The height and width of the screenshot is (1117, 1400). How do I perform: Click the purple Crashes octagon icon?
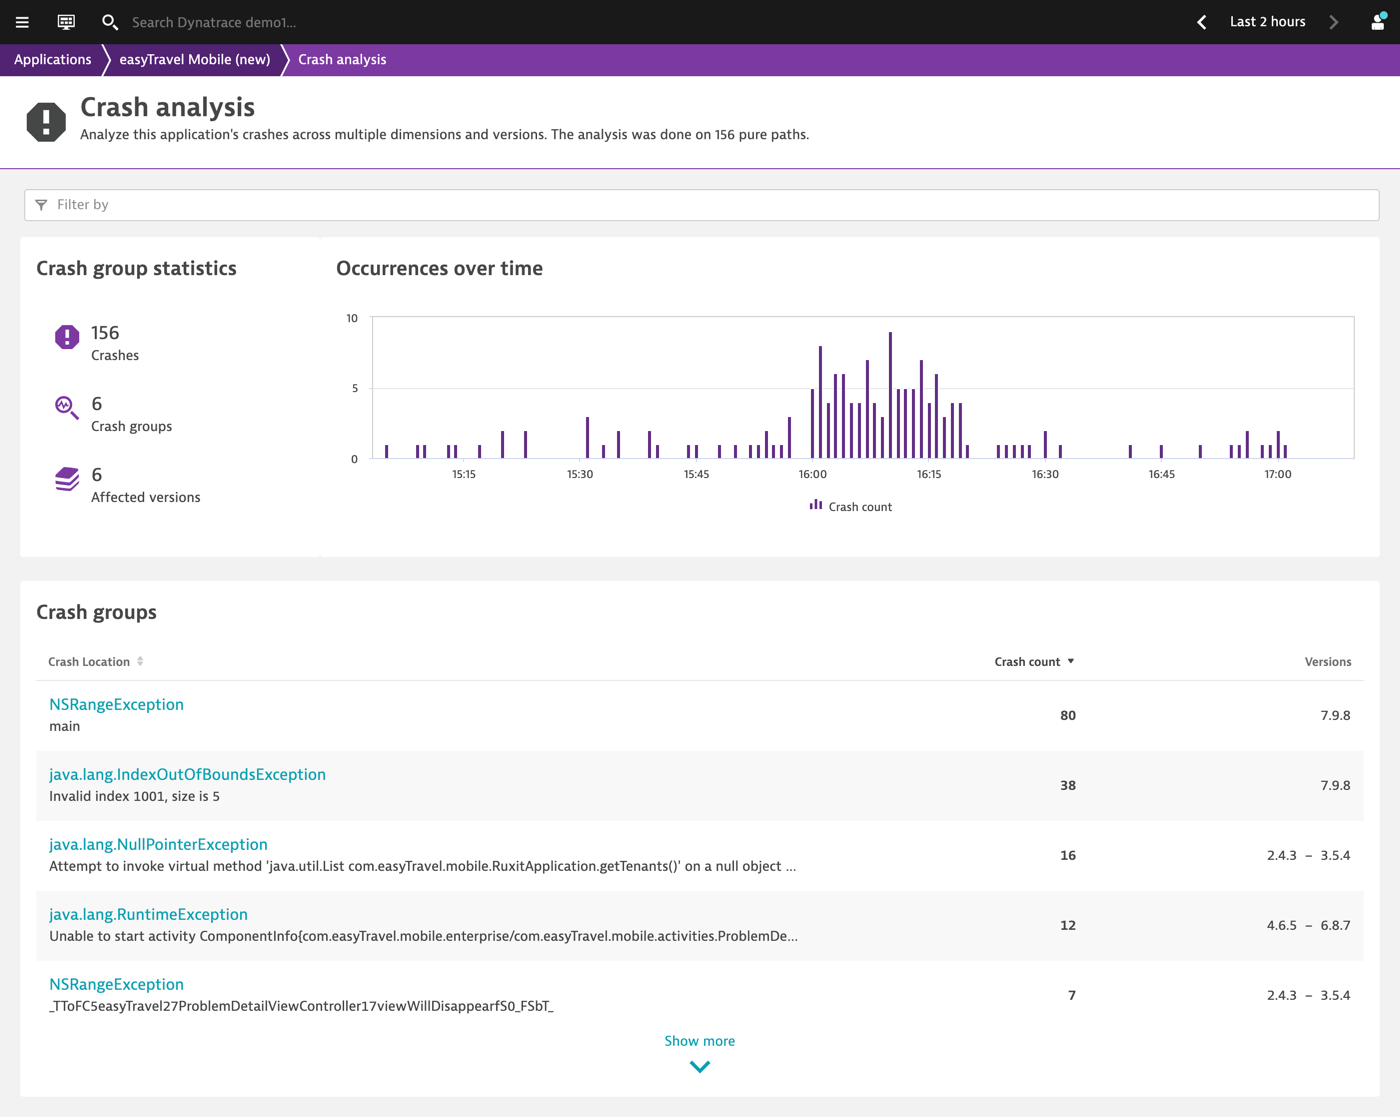67,337
